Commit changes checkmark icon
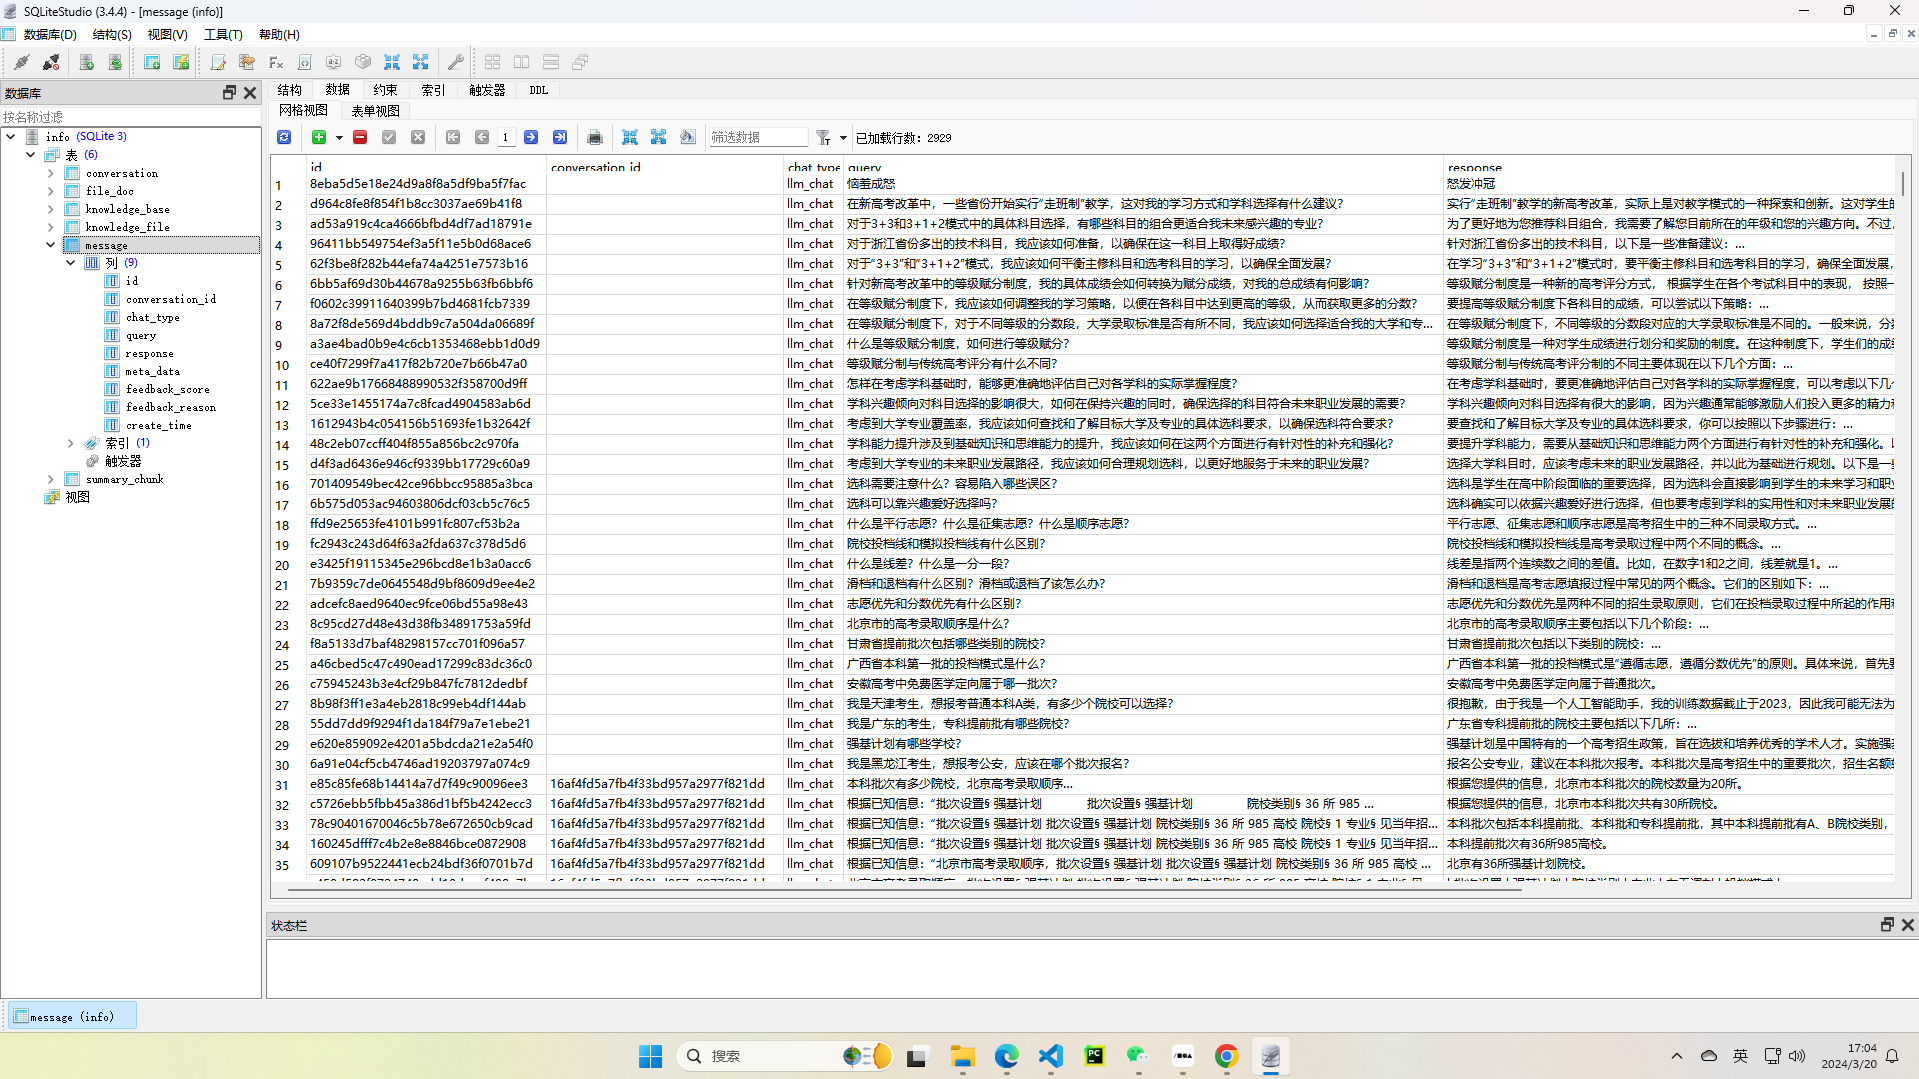The height and width of the screenshot is (1079, 1919). click(389, 137)
